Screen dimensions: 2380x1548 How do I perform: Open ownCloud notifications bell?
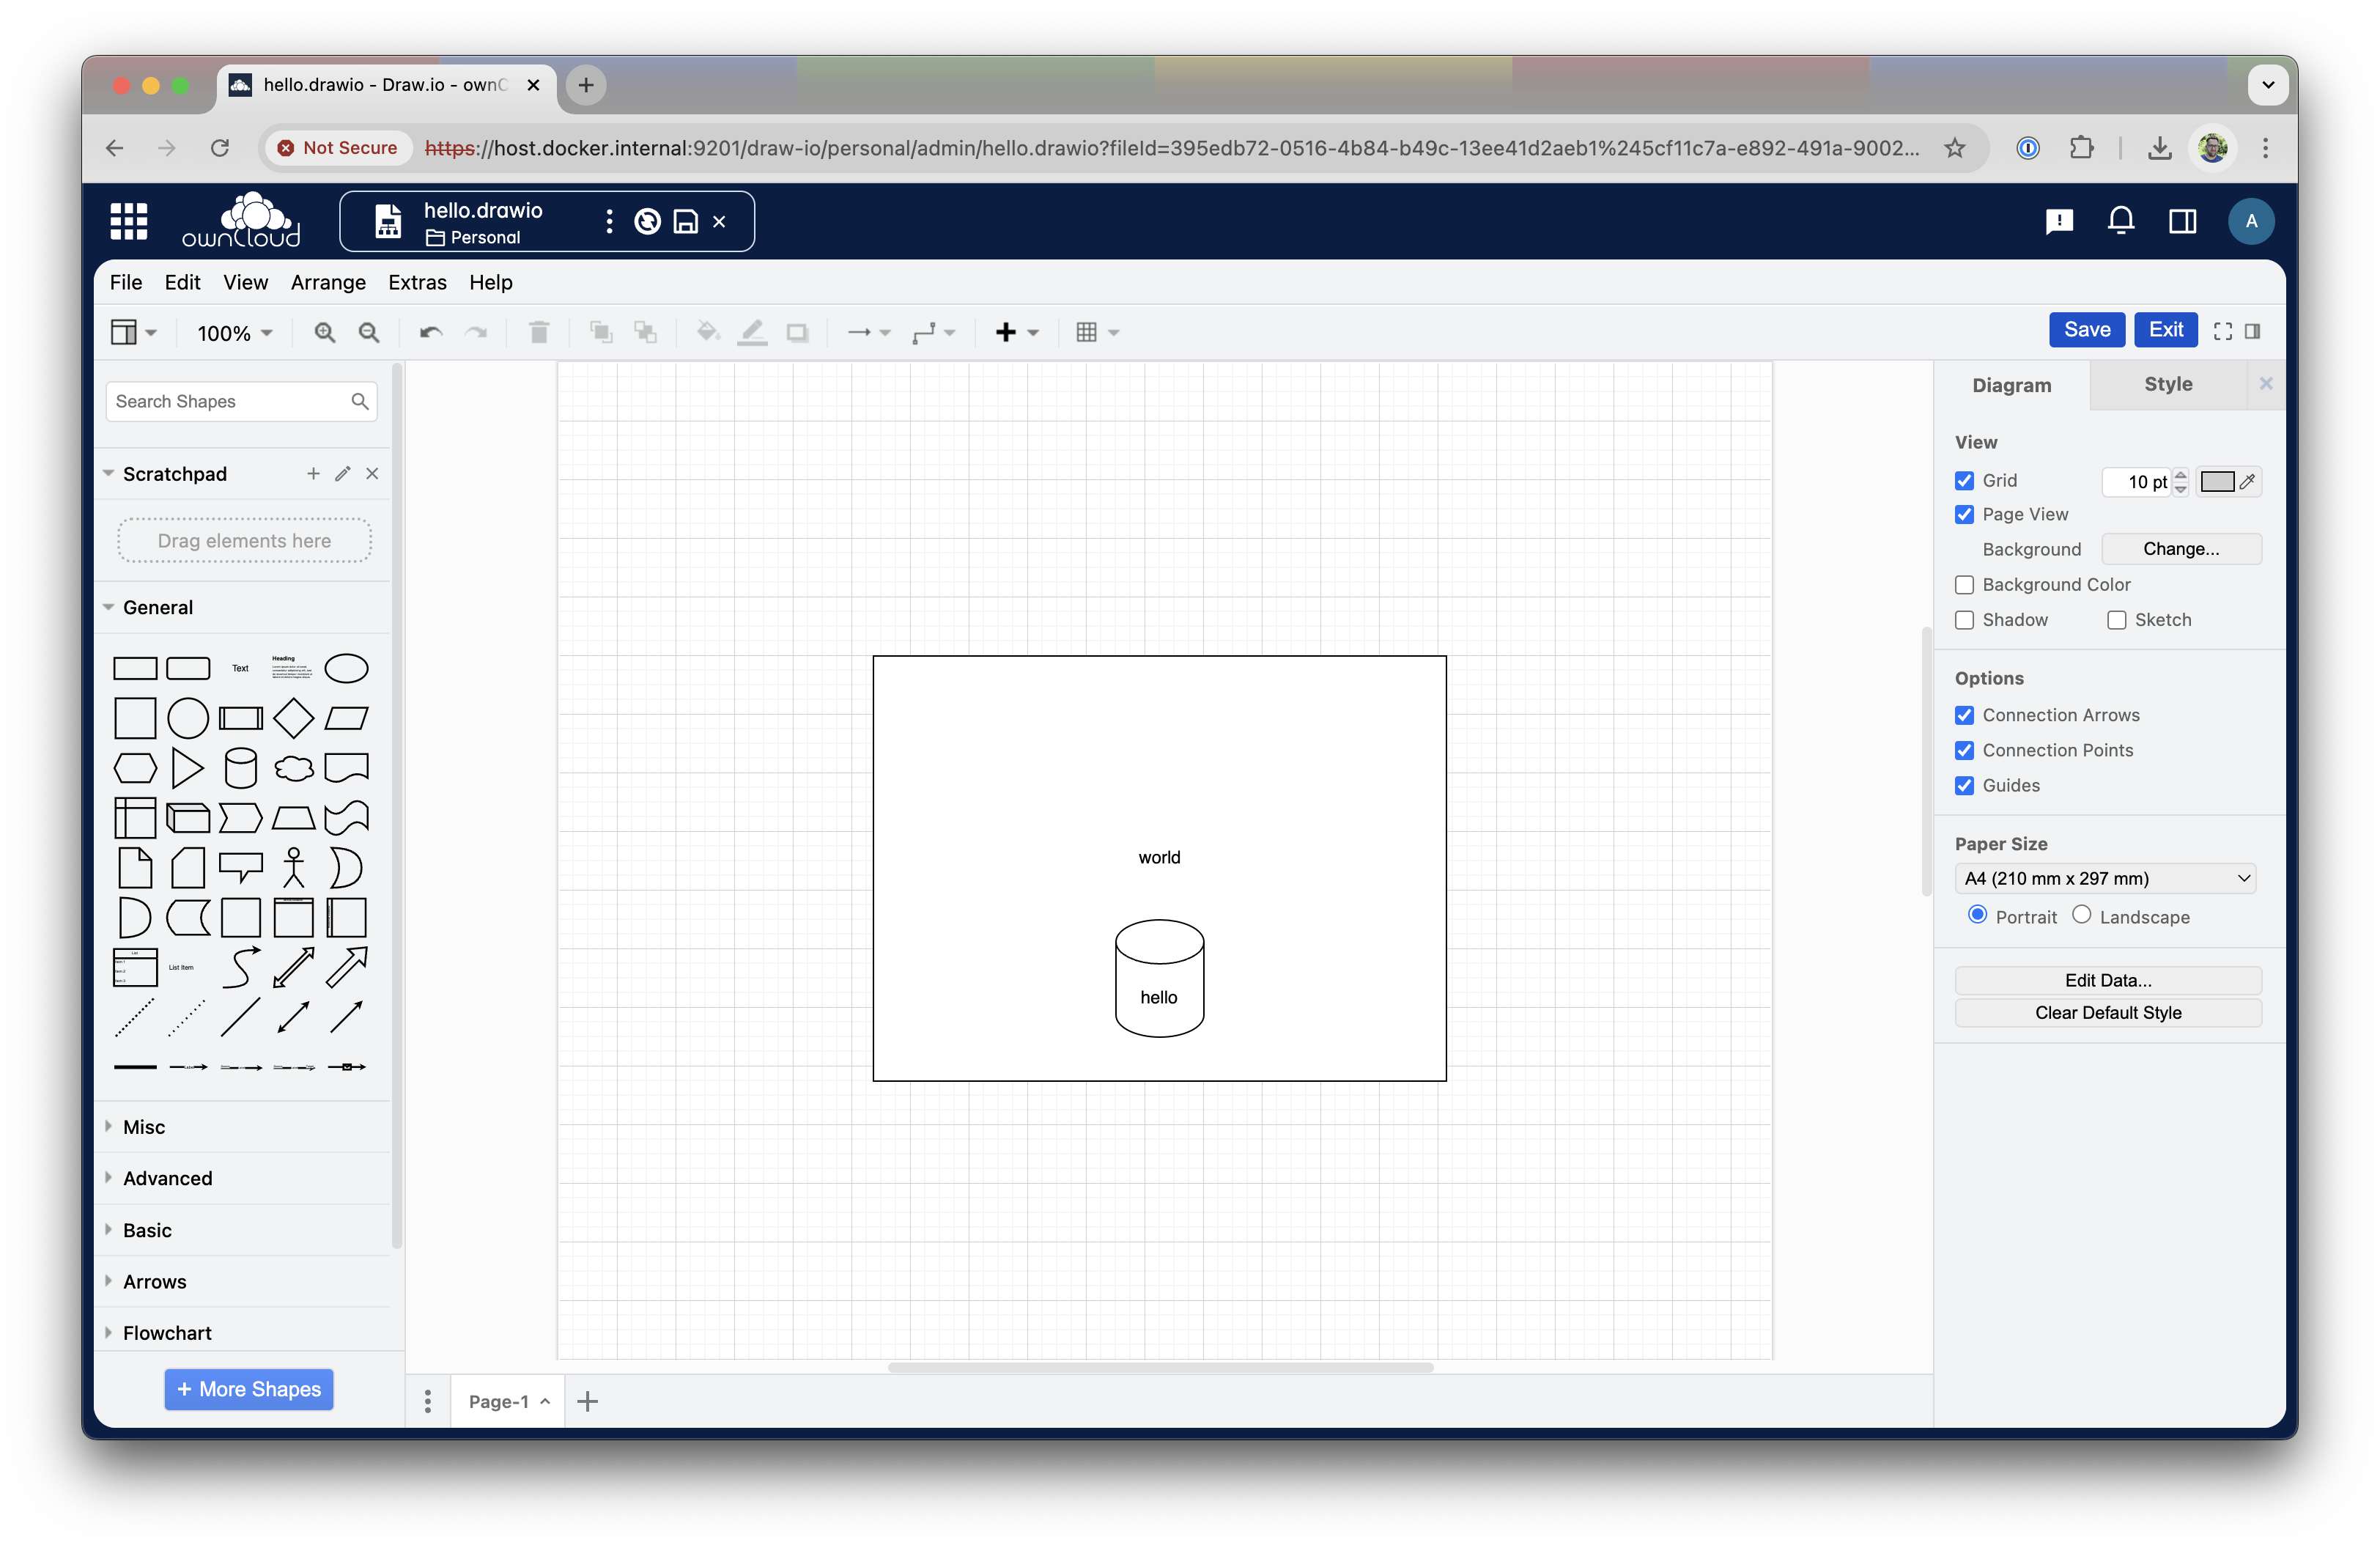pyautogui.click(x=2121, y=221)
